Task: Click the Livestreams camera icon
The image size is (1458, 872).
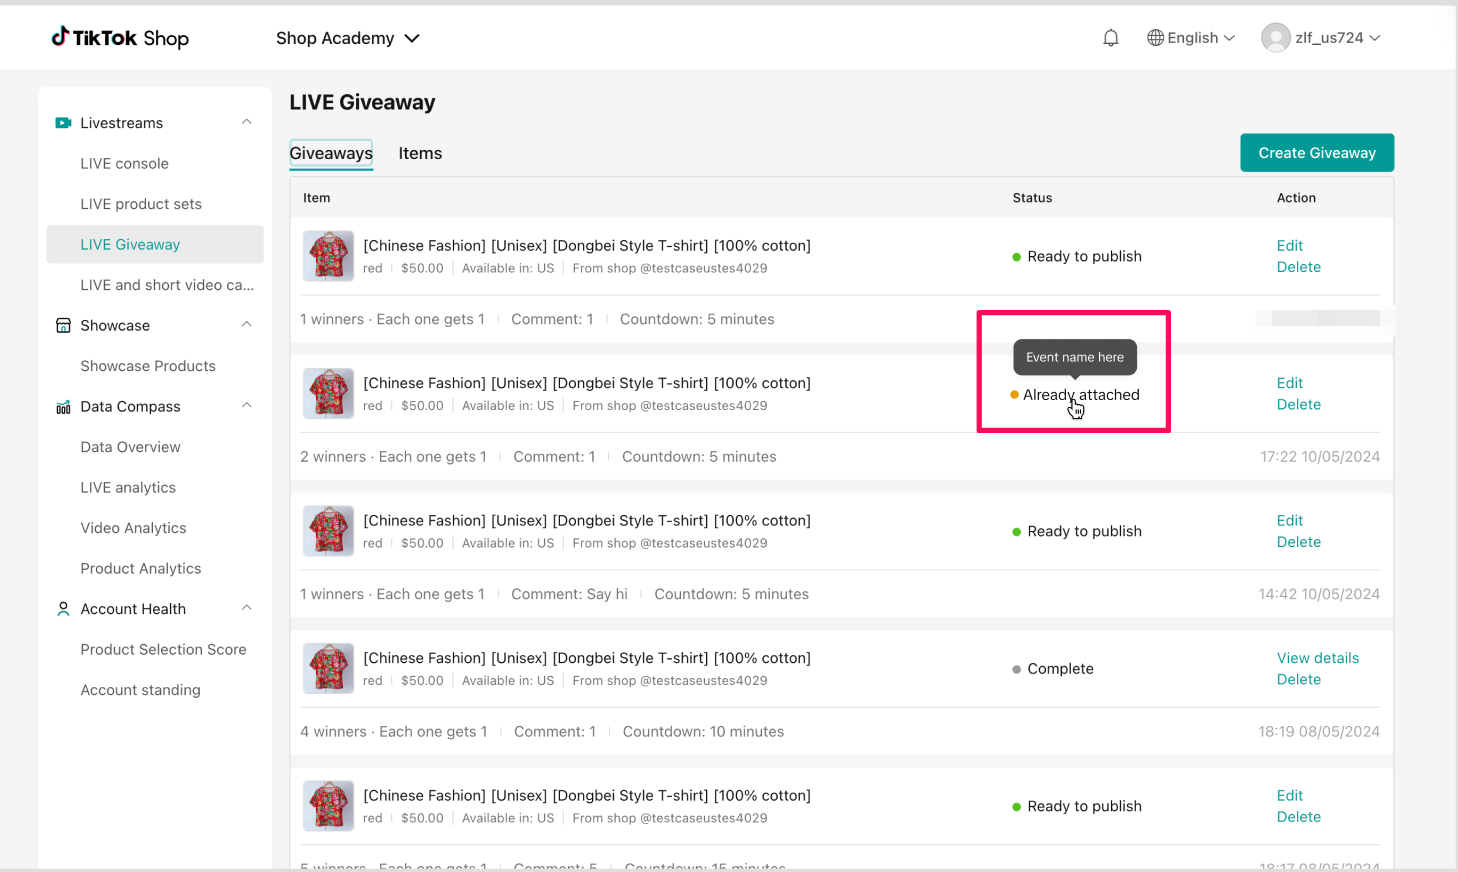Action: click(x=63, y=123)
